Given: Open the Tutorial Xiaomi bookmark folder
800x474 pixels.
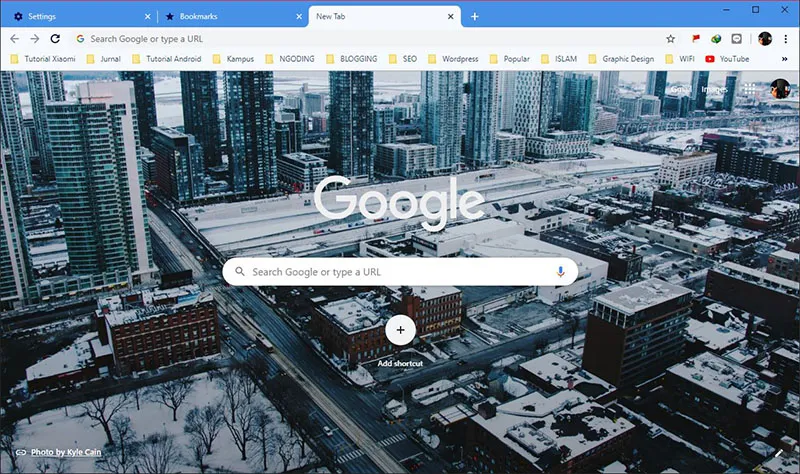Looking at the screenshot, I should (x=43, y=59).
